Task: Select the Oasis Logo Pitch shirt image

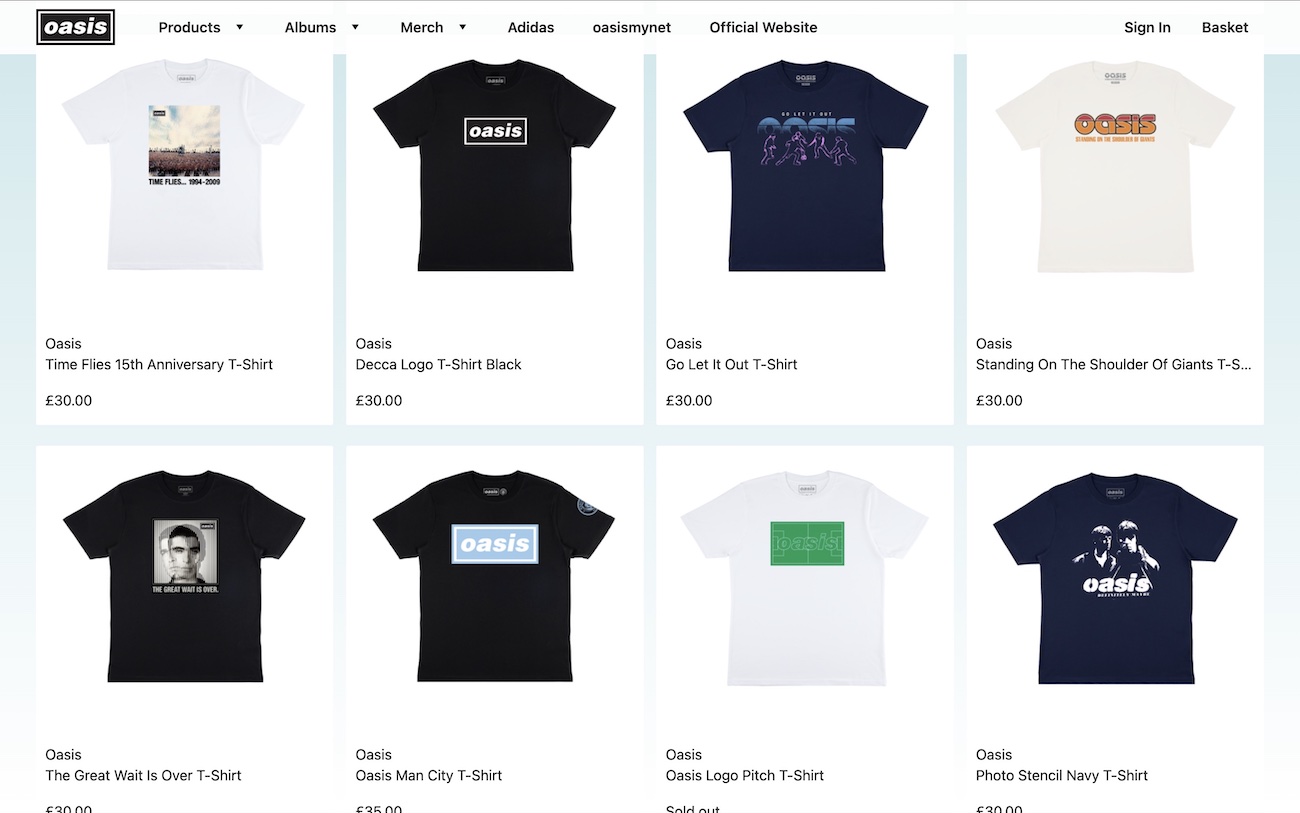Action: (805, 578)
